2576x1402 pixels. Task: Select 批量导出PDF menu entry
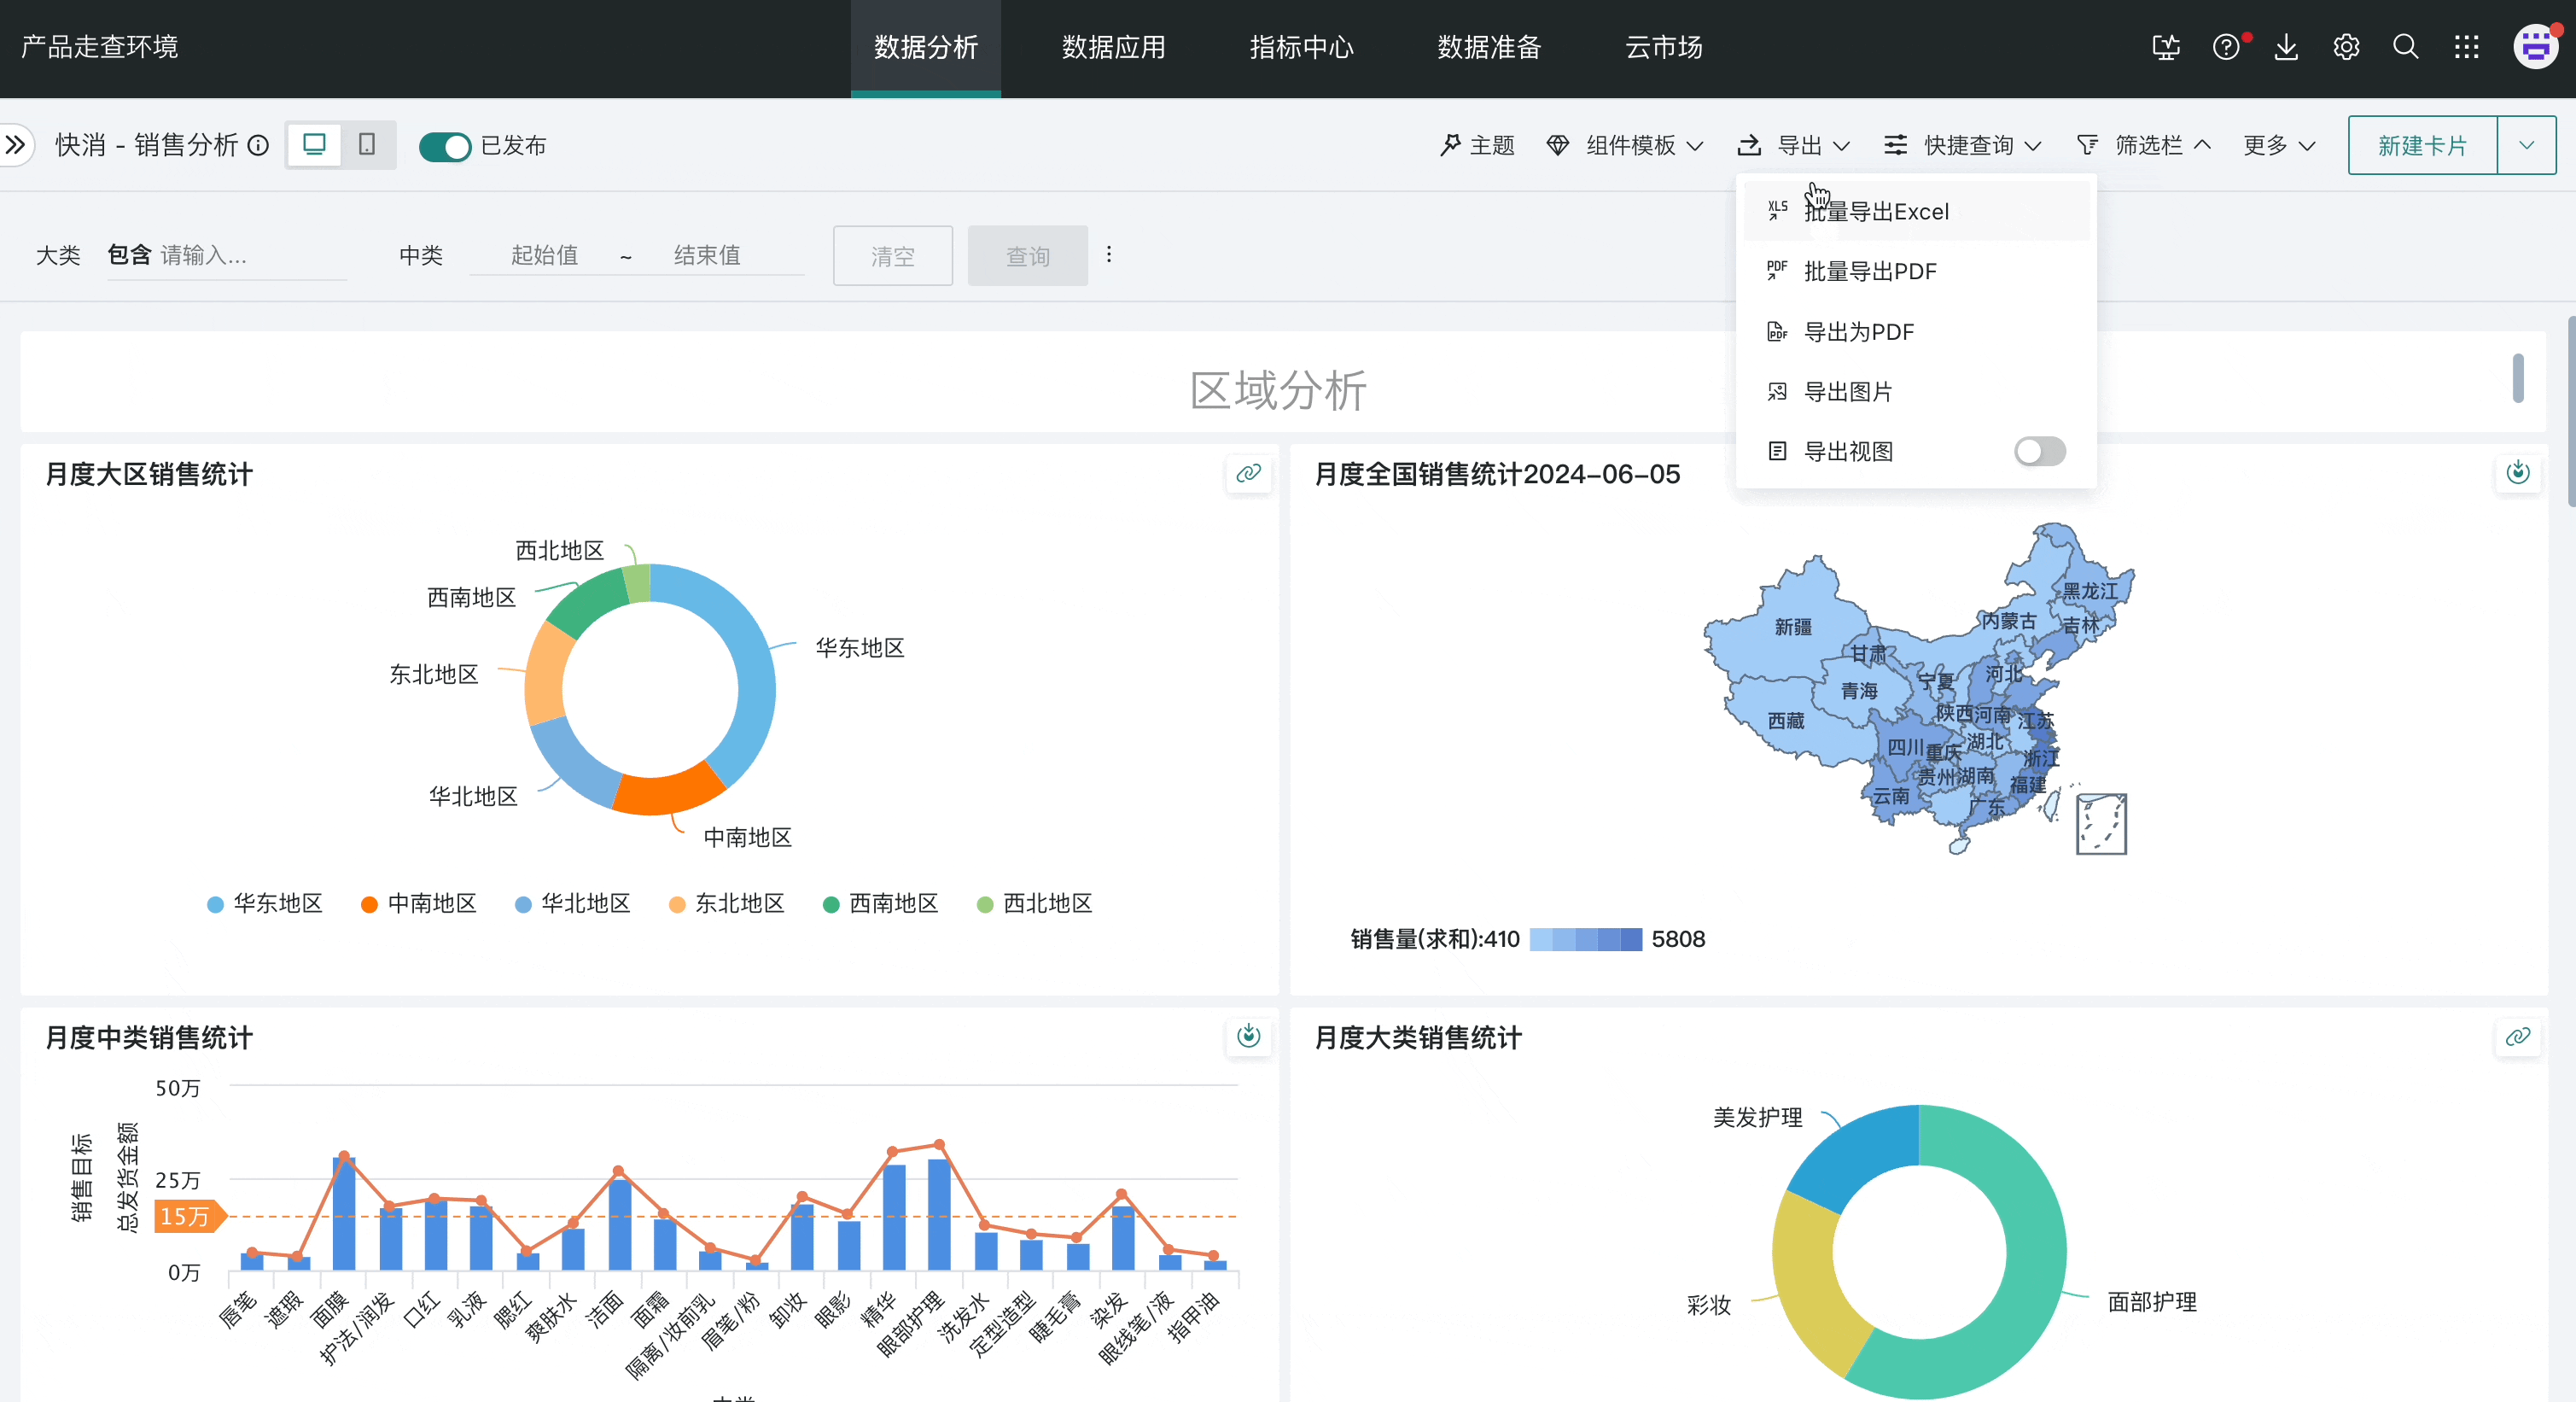(1869, 271)
